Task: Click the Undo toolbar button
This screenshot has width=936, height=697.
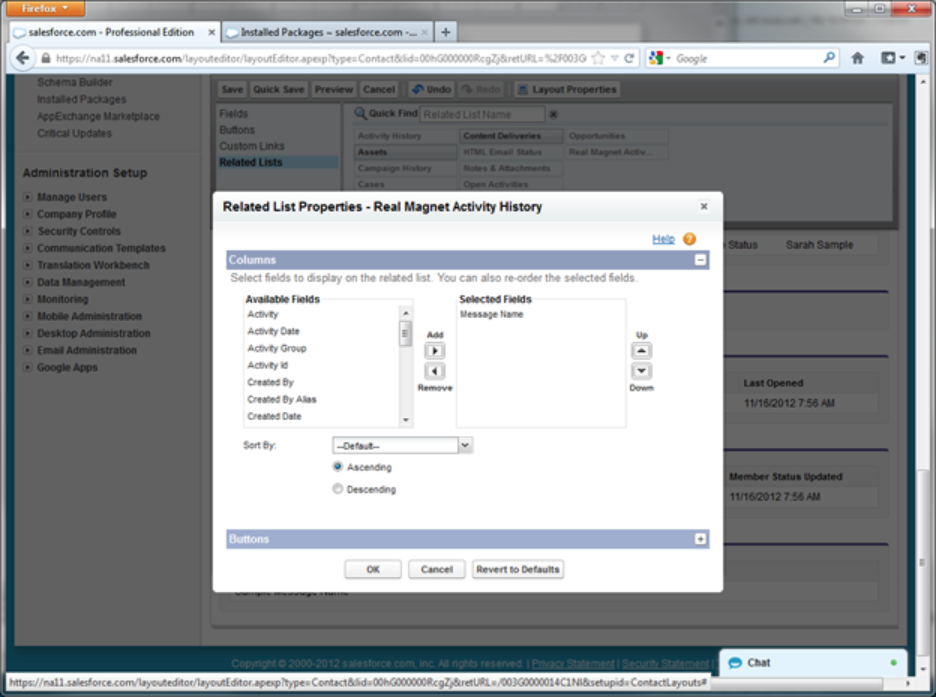Action: 432,90
